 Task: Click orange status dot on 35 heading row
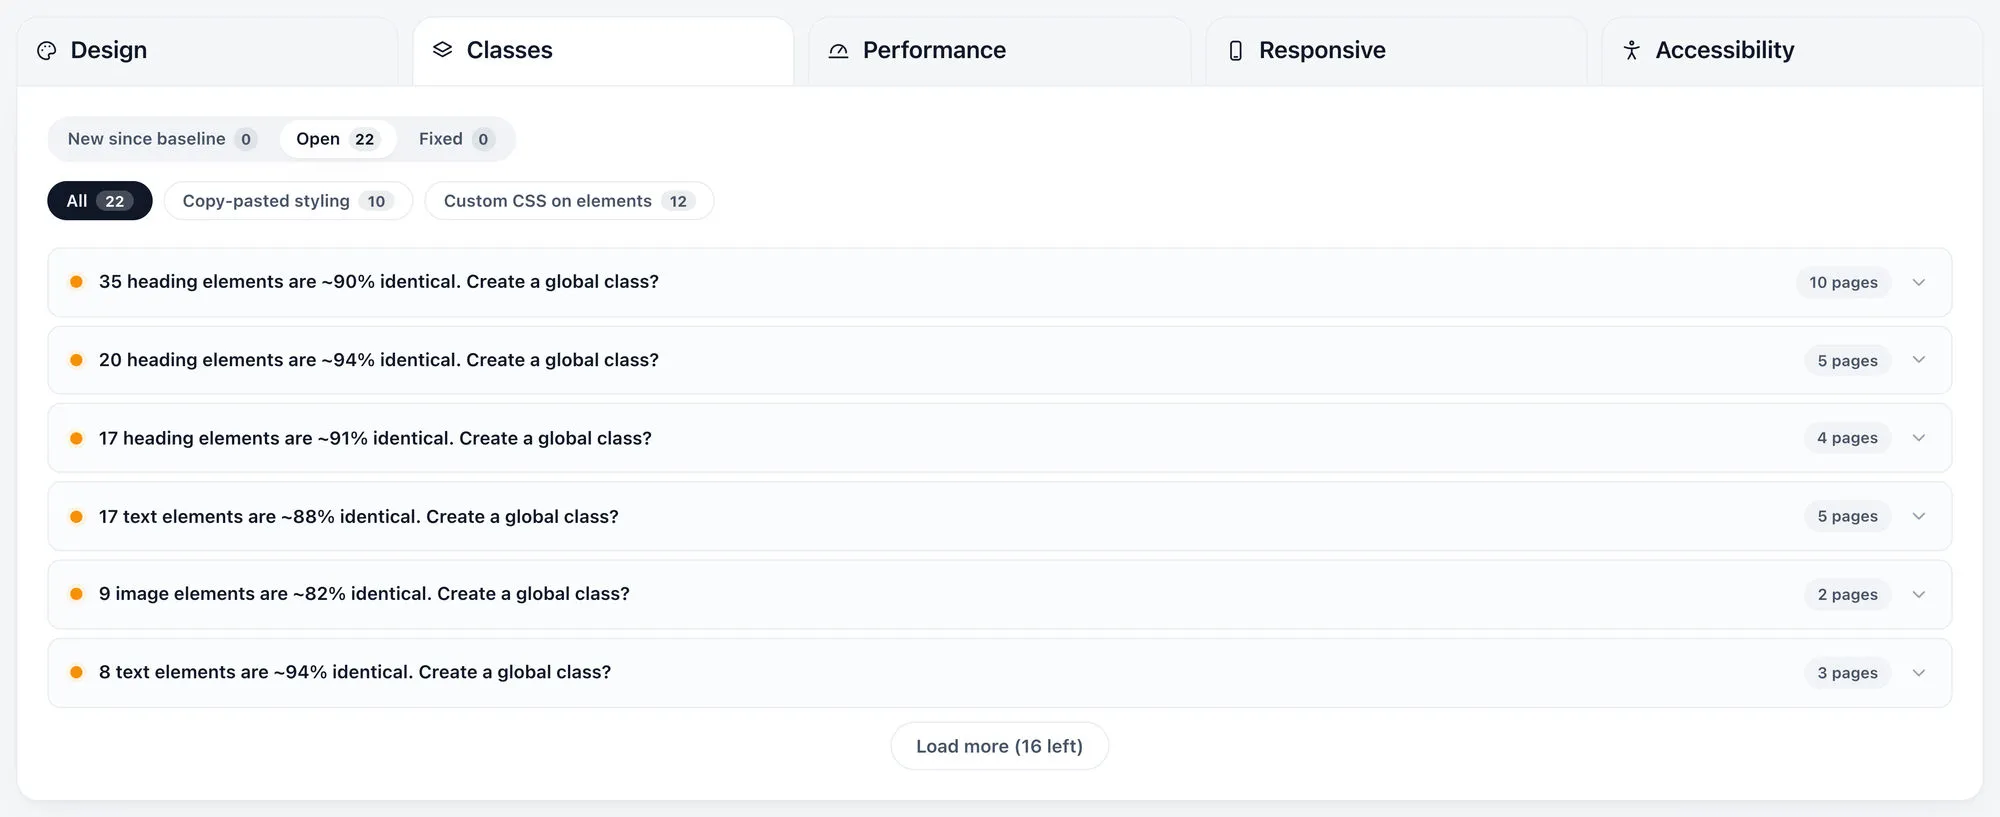tap(76, 282)
